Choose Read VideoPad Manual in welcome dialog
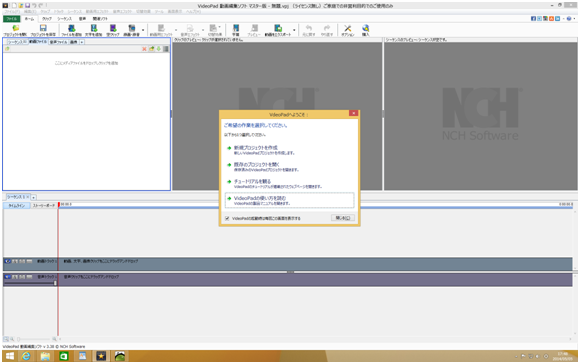The image size is (580, 364). click(x=289, y=200)
